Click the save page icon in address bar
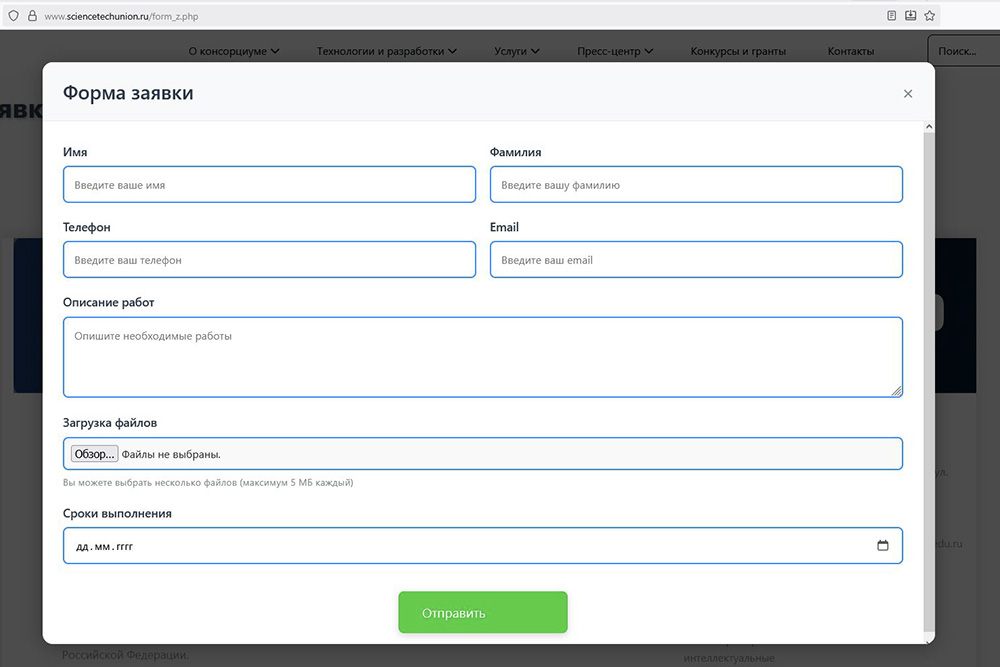1000x667 pixels. [x=910, y=16]
